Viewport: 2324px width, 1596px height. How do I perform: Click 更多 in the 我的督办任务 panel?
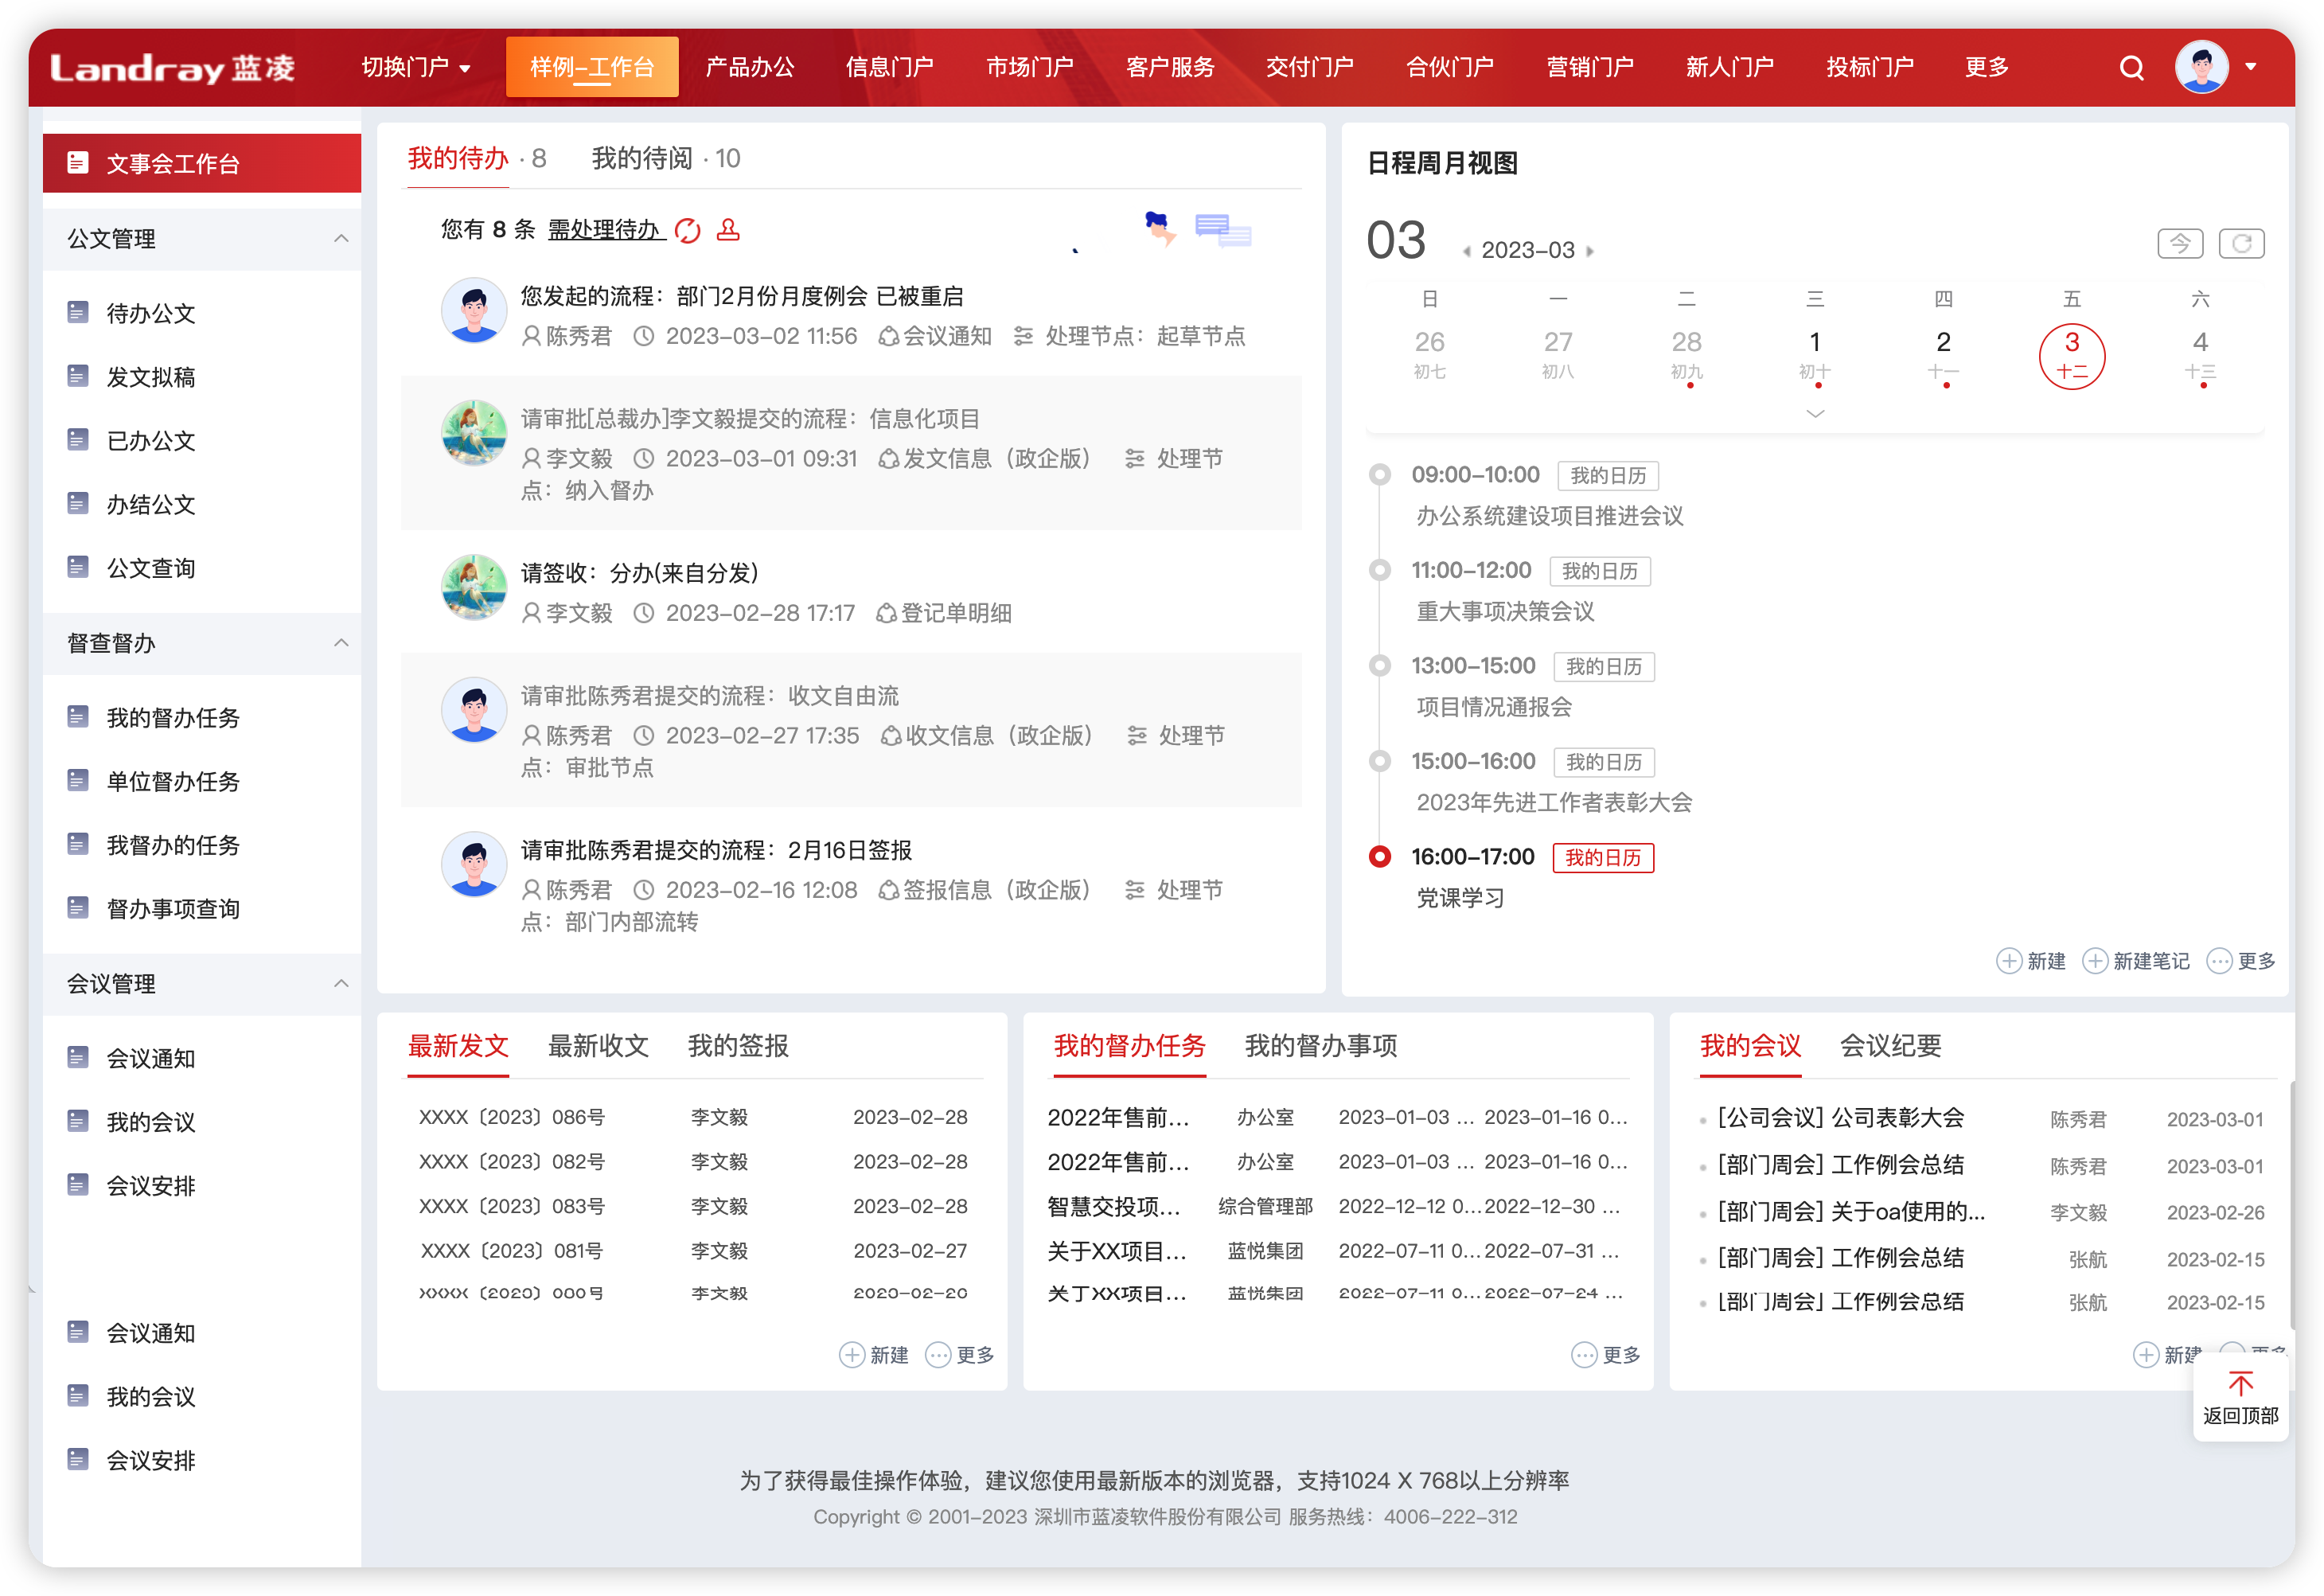tap(1606, 1354)
